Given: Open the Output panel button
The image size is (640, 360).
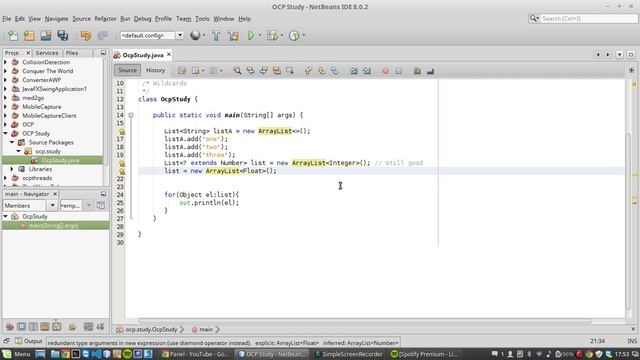Looking at the screenshot, I should click(29, 341).
